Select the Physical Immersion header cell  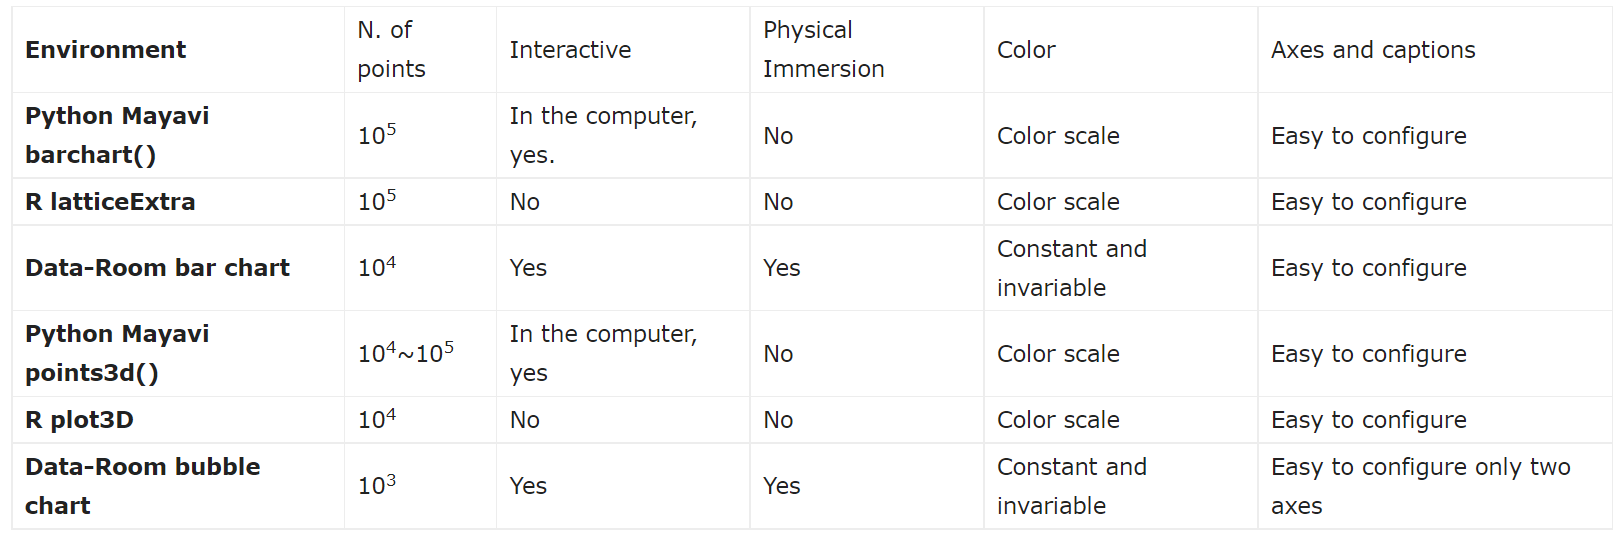[x=823, y=50]
